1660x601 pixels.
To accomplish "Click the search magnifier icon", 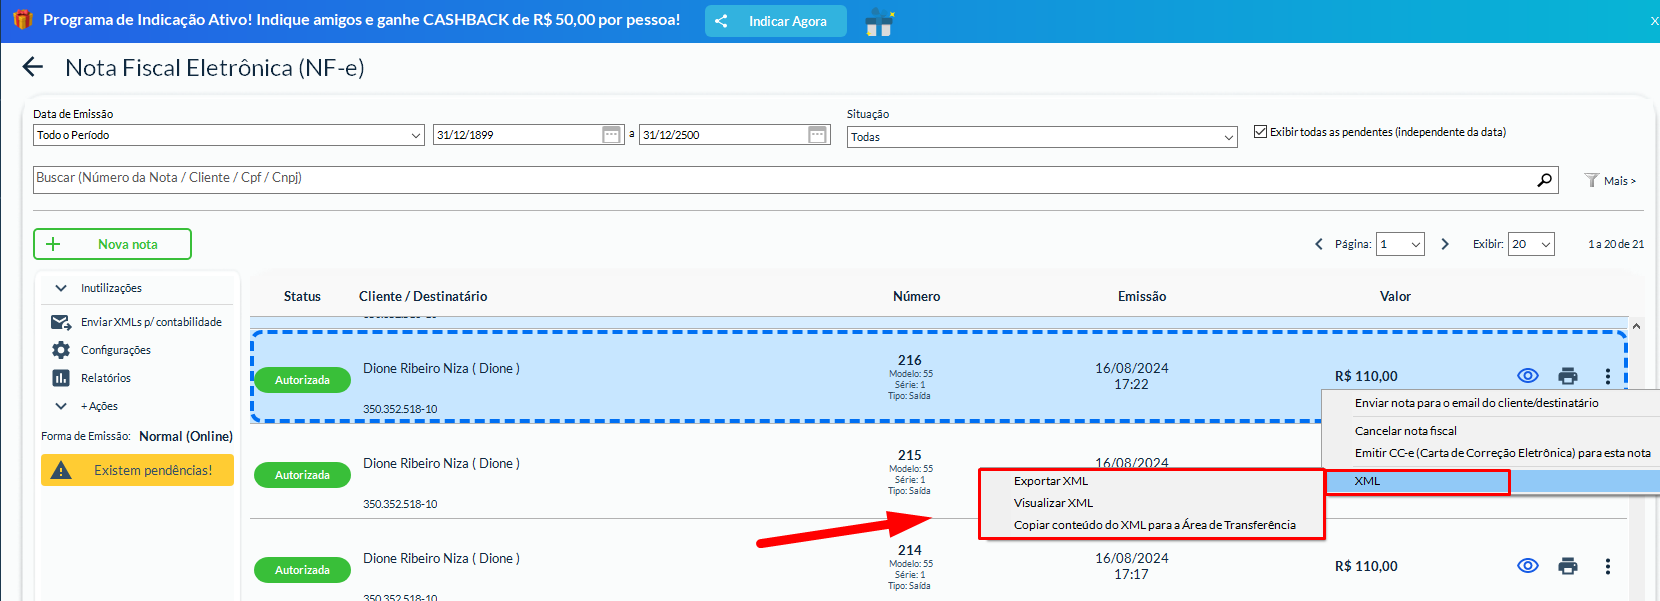I will (x=1544, y=180).
